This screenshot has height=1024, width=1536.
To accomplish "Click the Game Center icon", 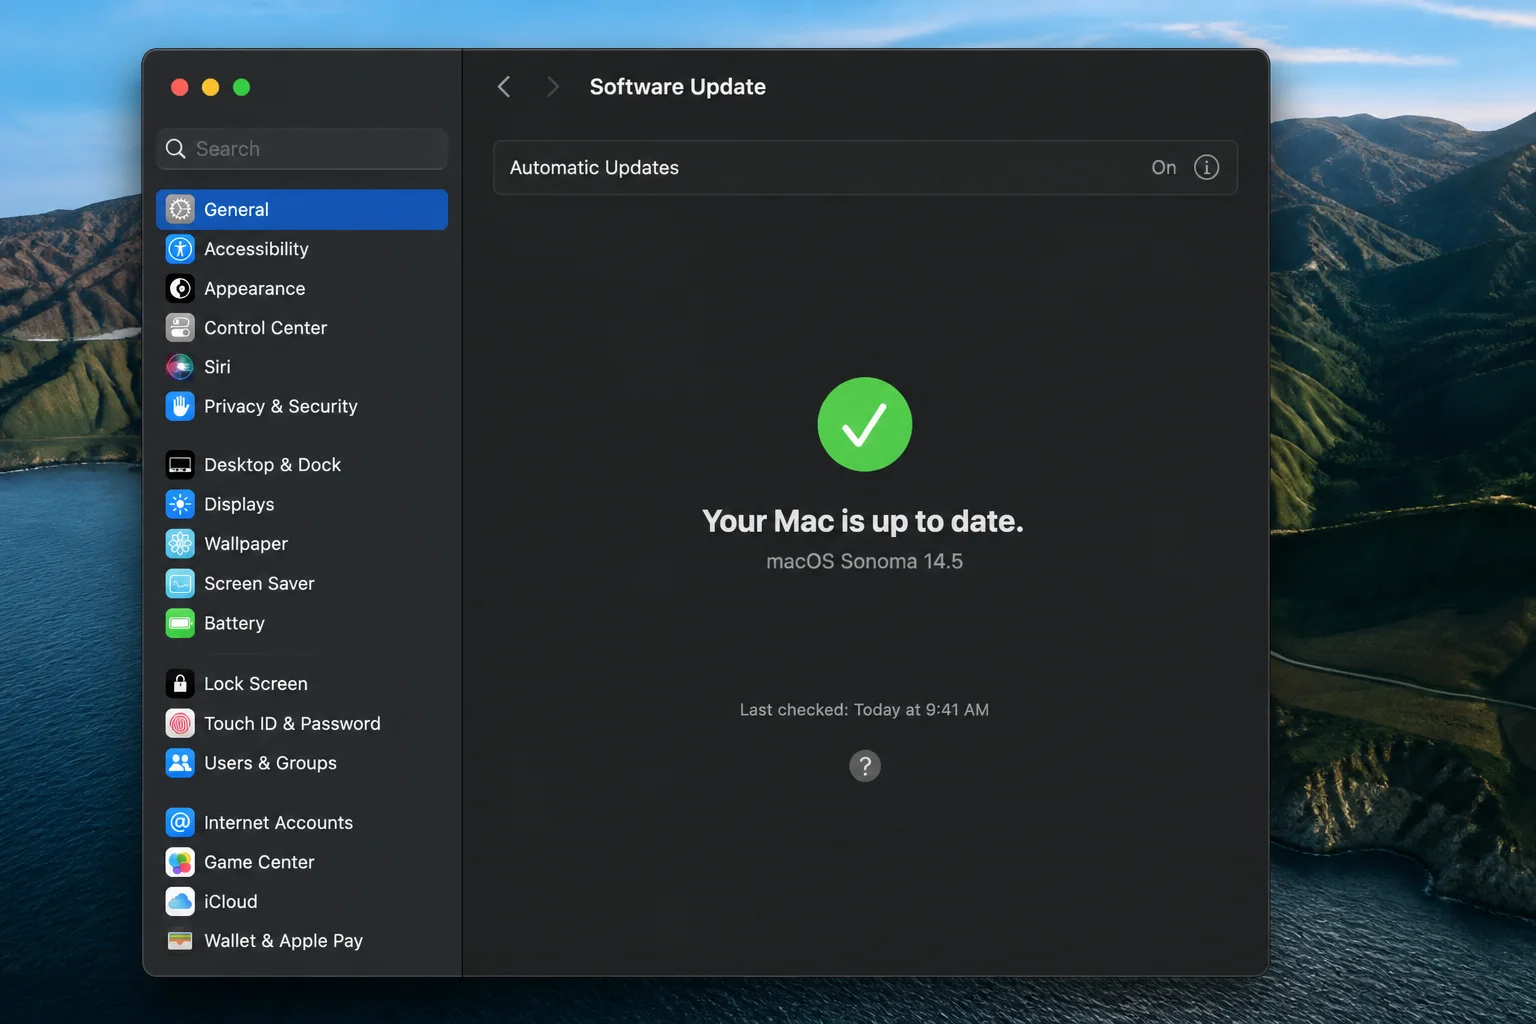I will 180,862.
